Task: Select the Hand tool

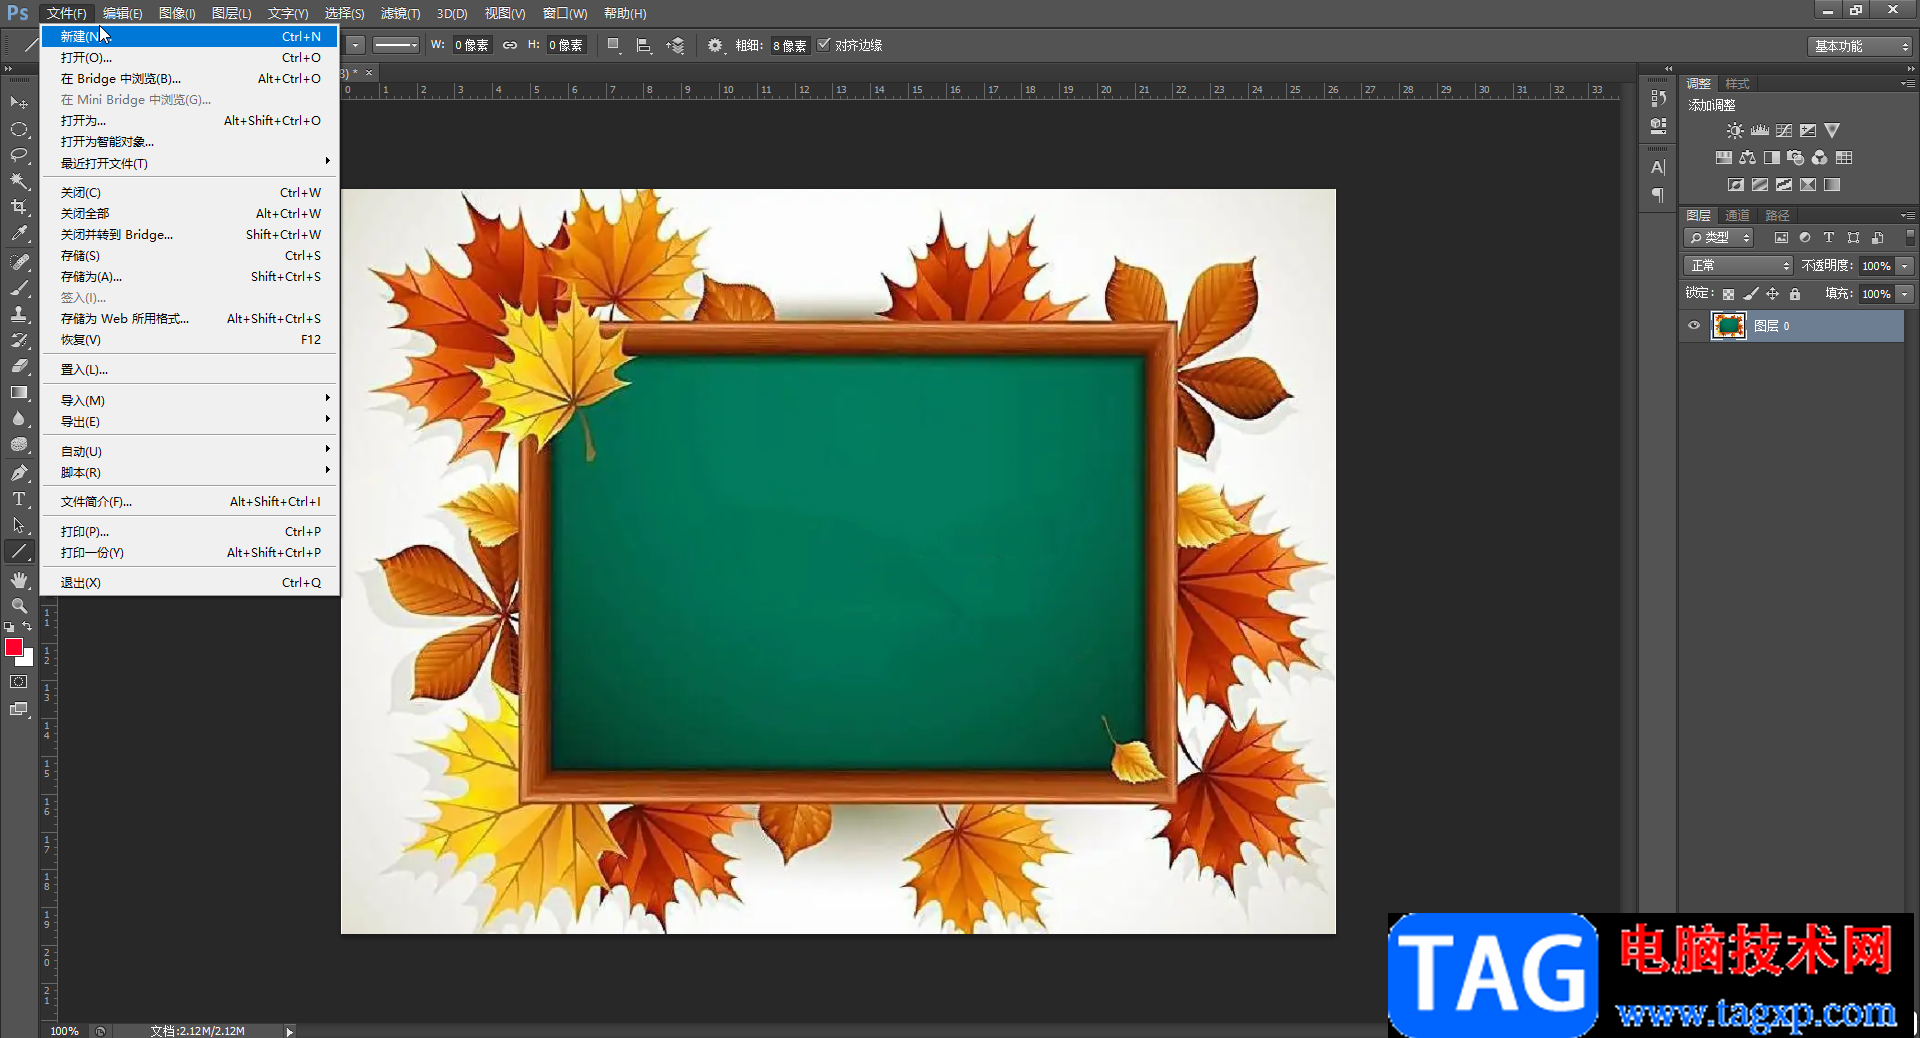Action: pos(19,580)
